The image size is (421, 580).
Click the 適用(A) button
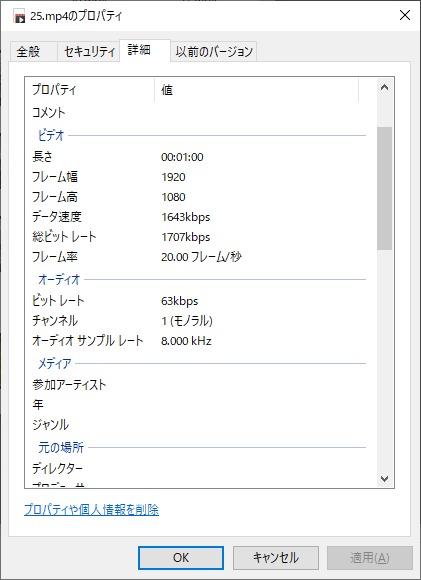click(370, 558)
